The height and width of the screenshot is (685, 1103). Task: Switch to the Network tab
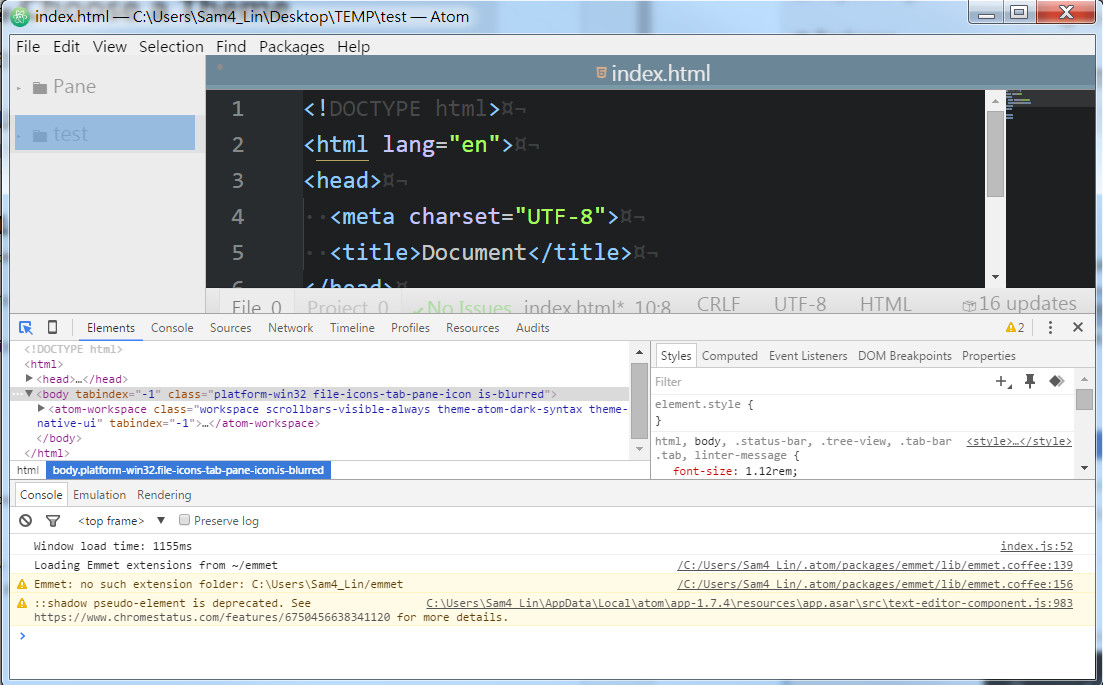291,328
